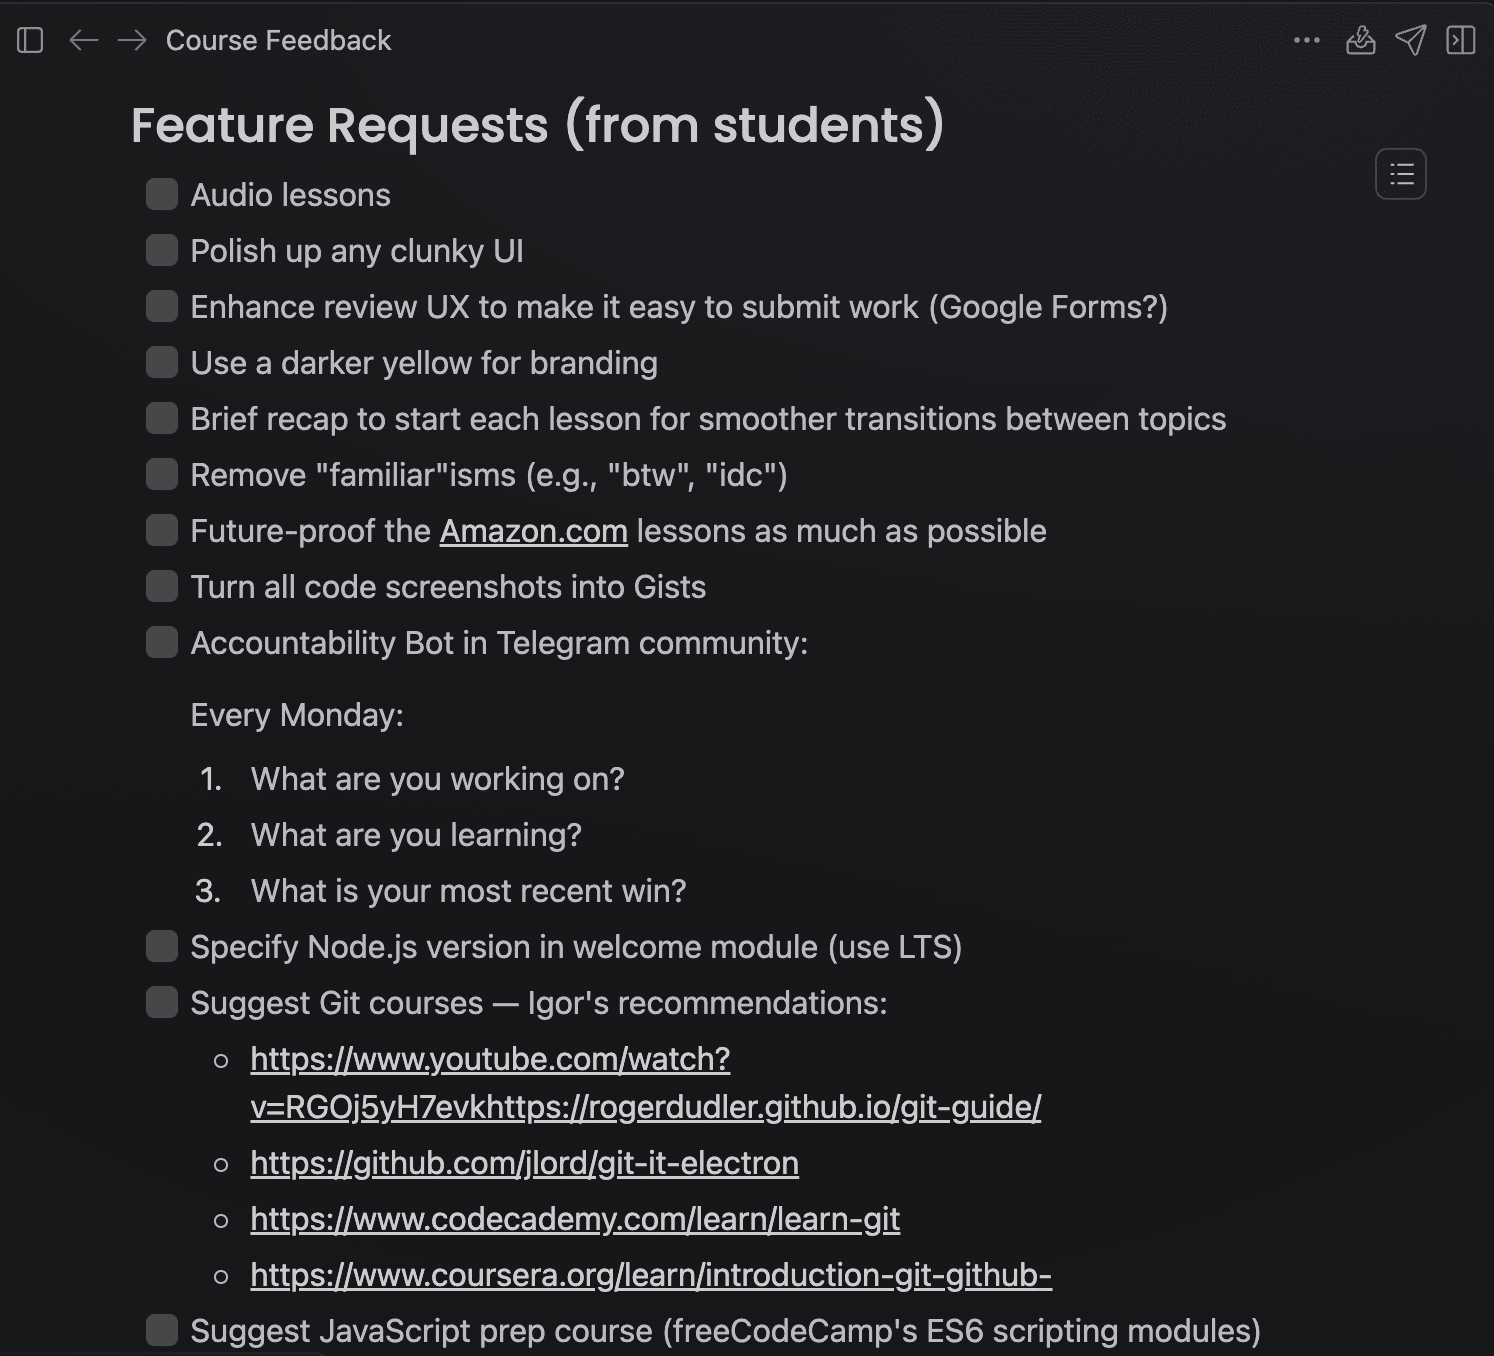This screenshot has width=1494, height=1356.
Task: Click the paper-plane share icon
Action: pyautogui.click(x=1410, y=40)
